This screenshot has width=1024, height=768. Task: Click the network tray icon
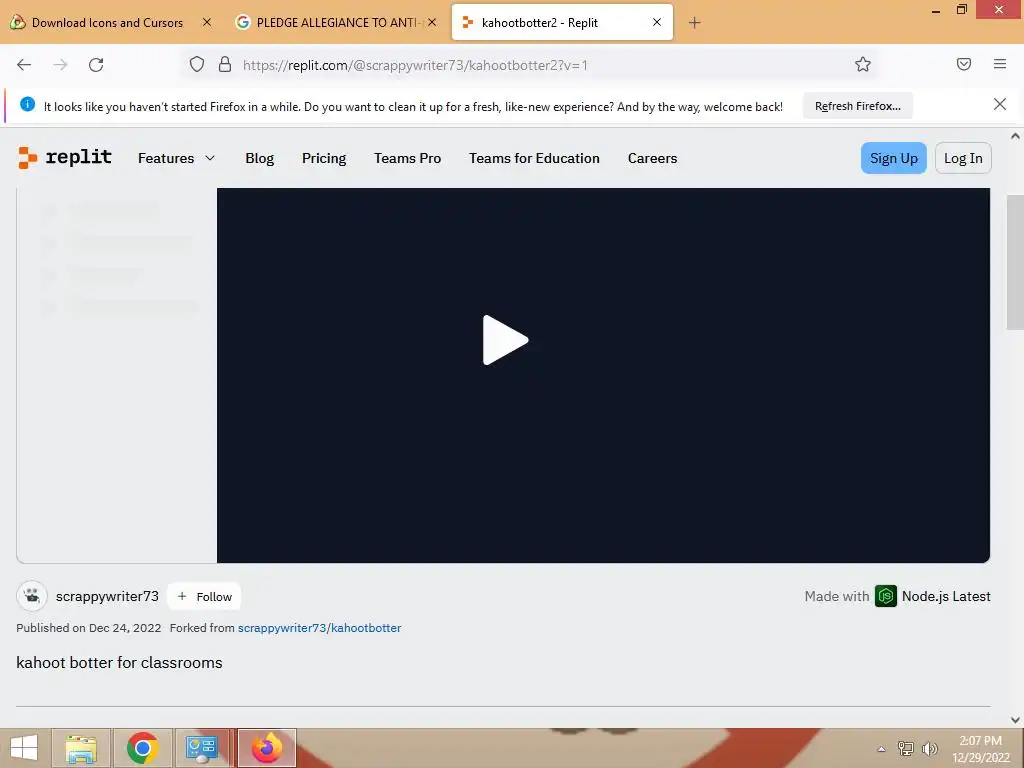[906, 748]
